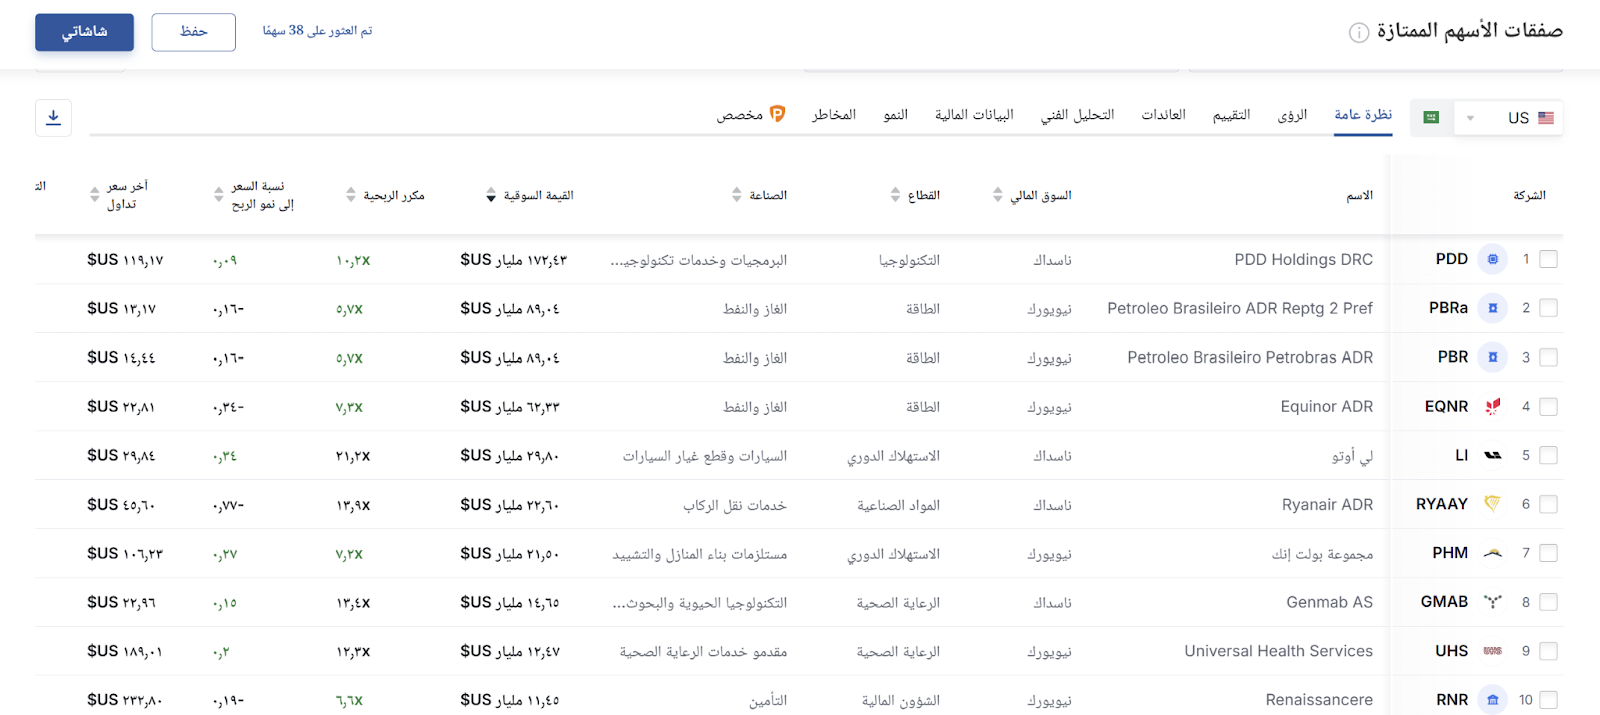
Task: Select the checkbox for row 3 PBR
Action: click(x=1549, y=358)
